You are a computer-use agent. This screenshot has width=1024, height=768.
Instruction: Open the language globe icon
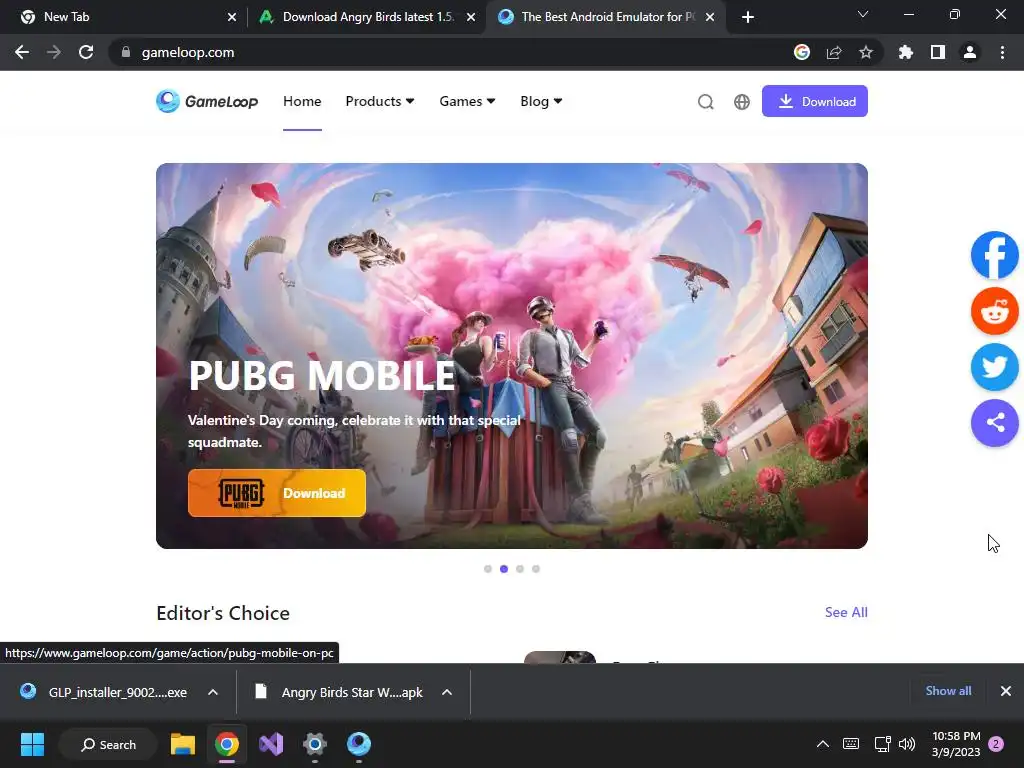[x=742, y=102]
